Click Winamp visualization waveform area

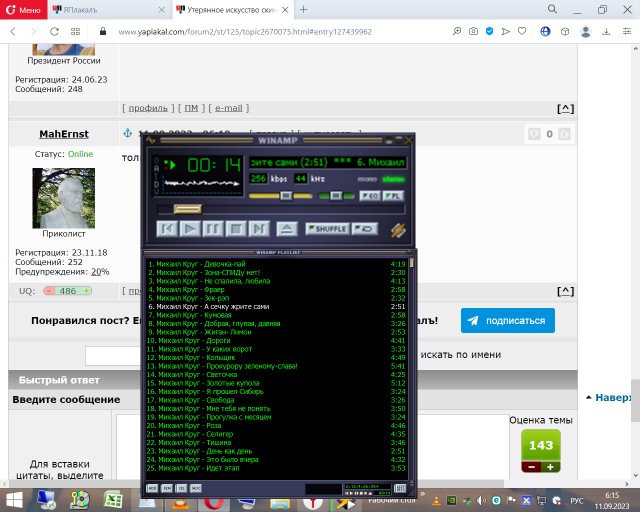202,183
